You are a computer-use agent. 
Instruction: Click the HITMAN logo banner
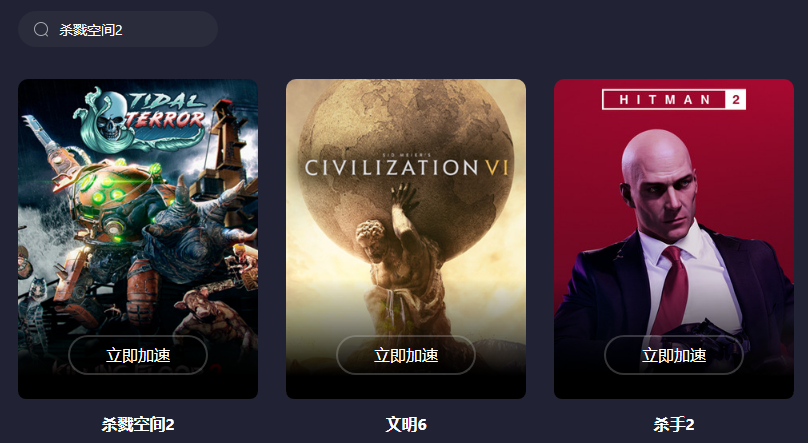tap(674, 99)
